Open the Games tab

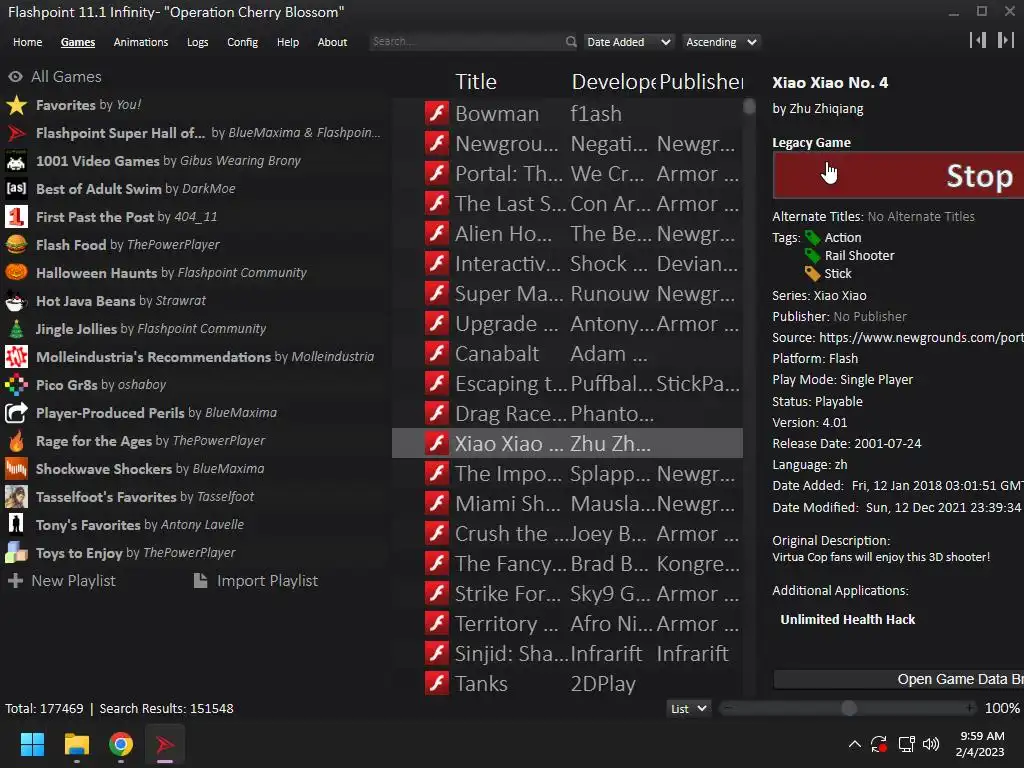click(x=78, y=42)
